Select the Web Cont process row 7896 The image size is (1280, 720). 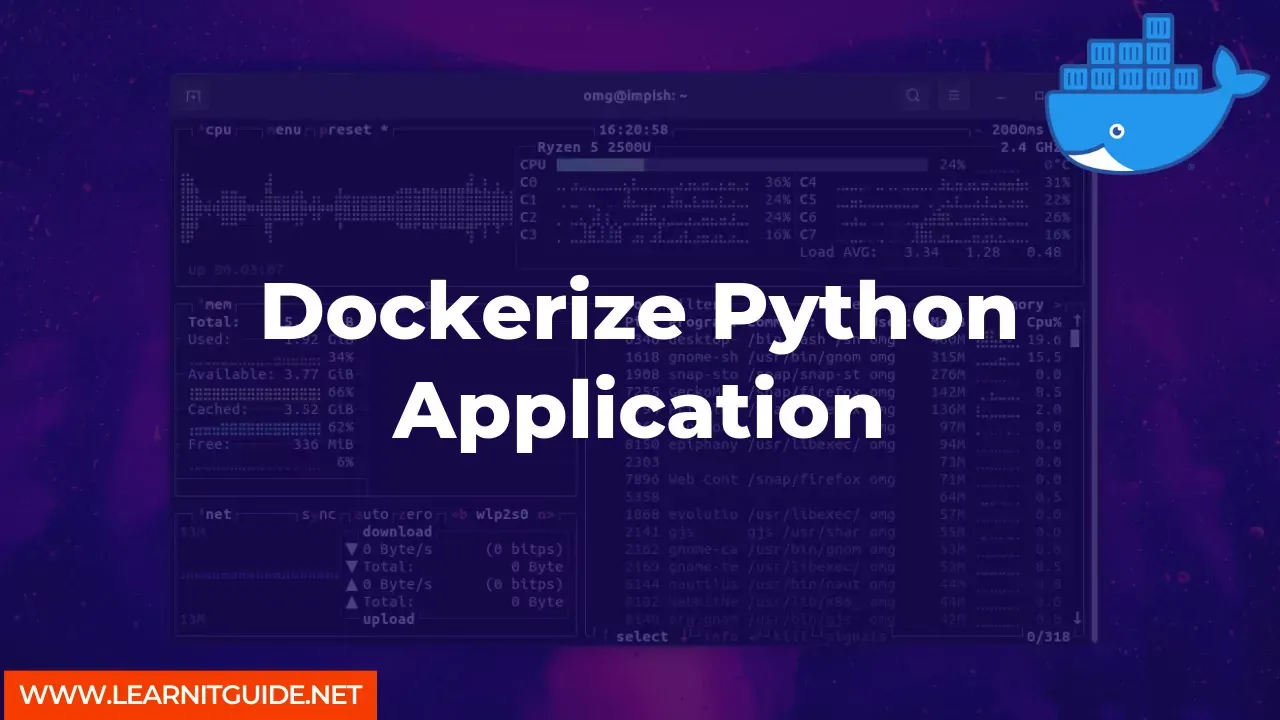pos(842,480)
